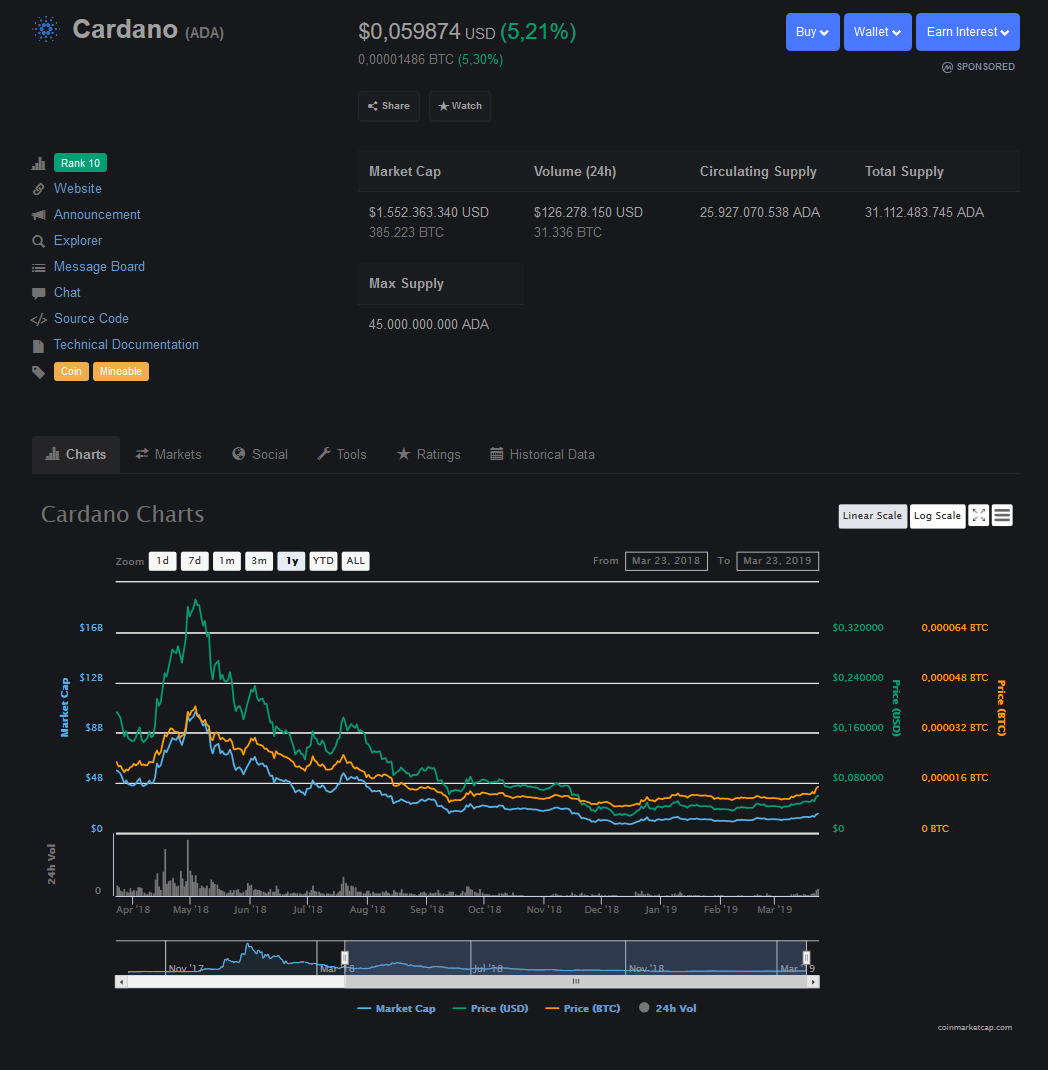Open the Chat link
The image size is (1048, 1070).
pyautogui.click(x=67, y=292)
